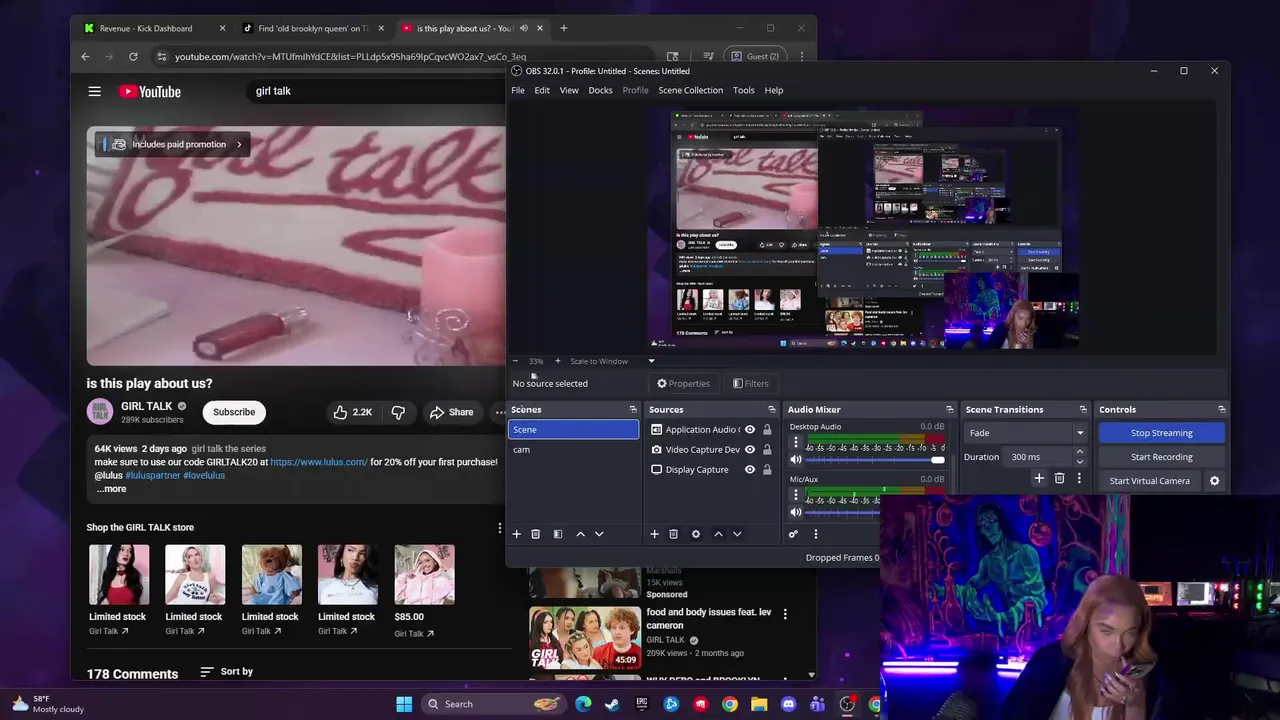Add a source with the Sources plus icon
The height and width of the screenshot is (720, 1280).
click(x=654, y=534)
